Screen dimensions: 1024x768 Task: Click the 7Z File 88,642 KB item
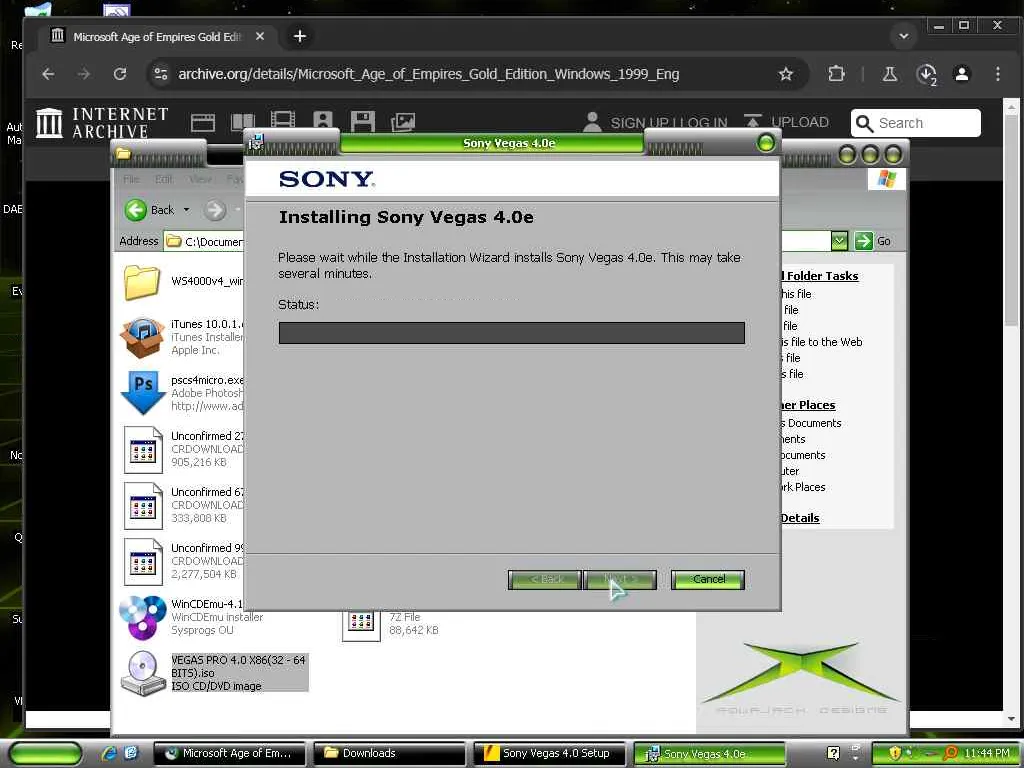(391, 624)
